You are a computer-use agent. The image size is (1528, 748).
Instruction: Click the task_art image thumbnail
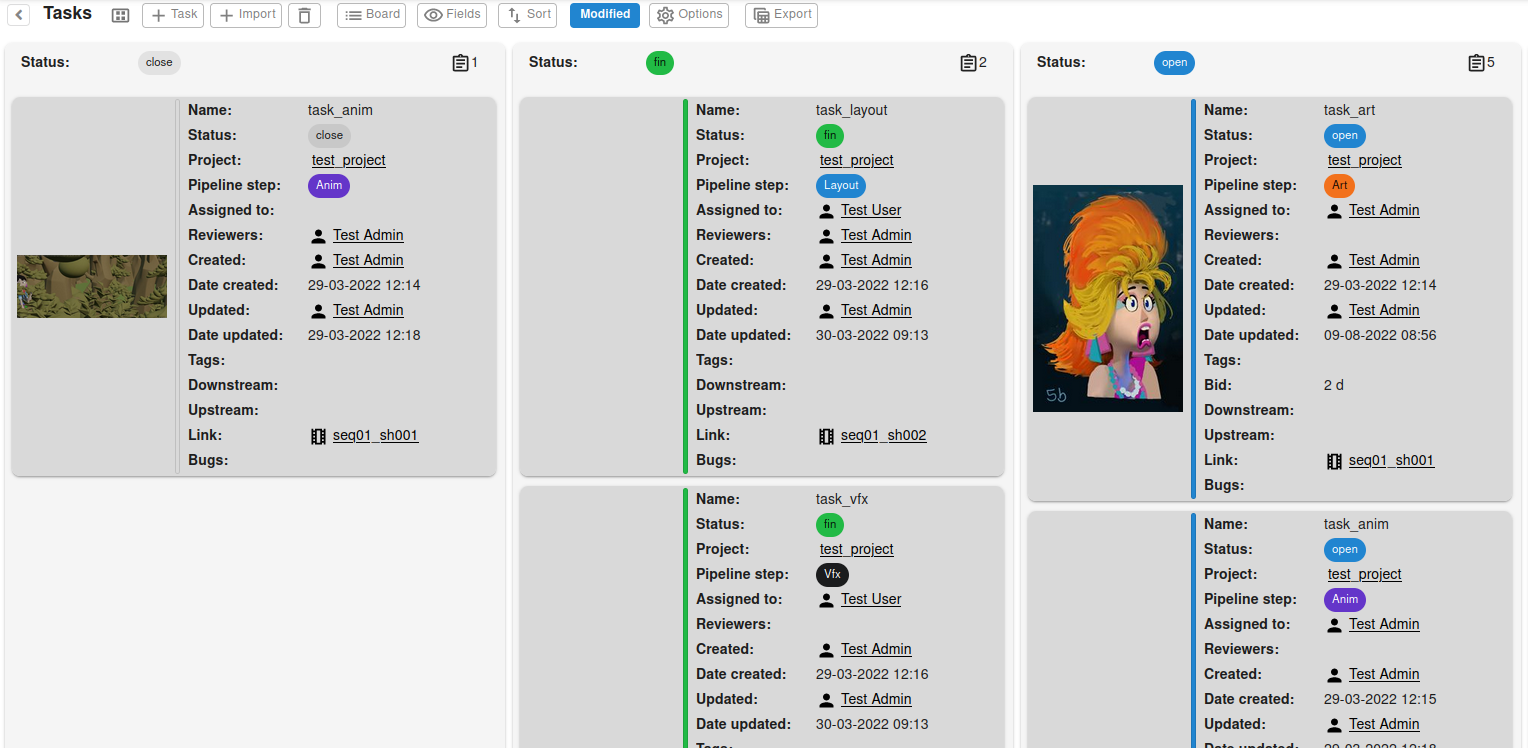[x=1107, y=297]
